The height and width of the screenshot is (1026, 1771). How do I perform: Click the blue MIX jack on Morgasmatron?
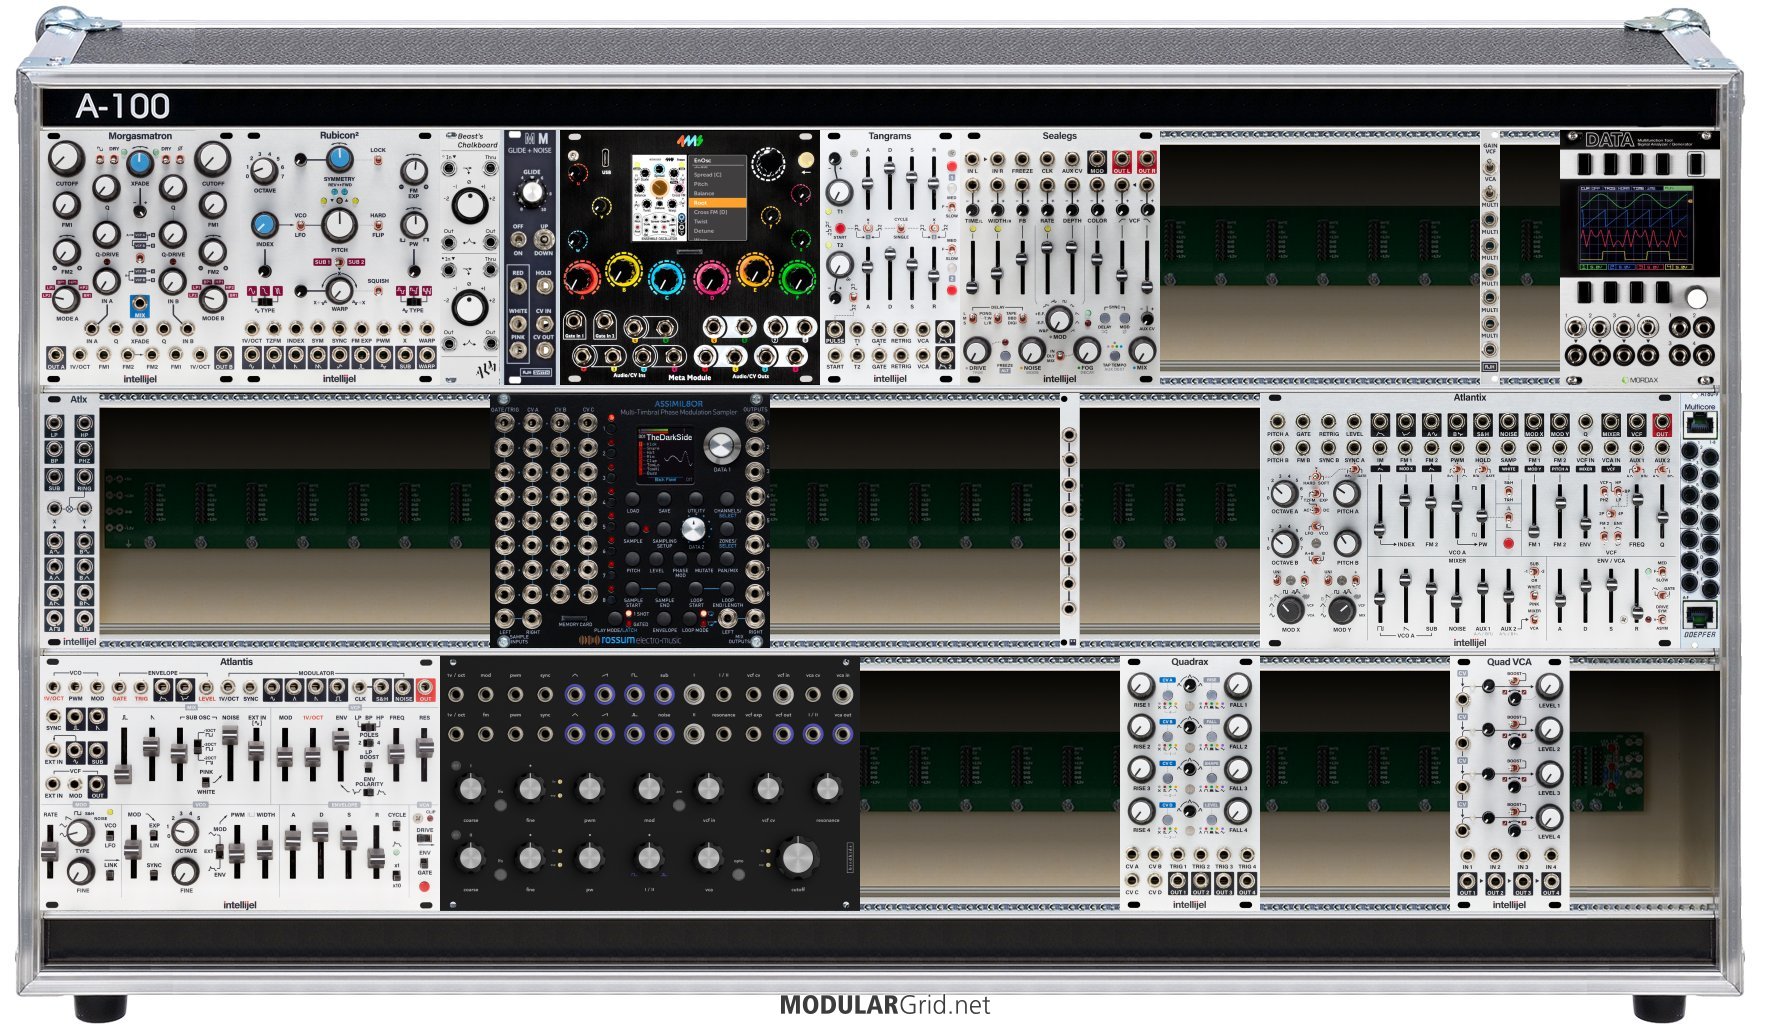(139, 303)
